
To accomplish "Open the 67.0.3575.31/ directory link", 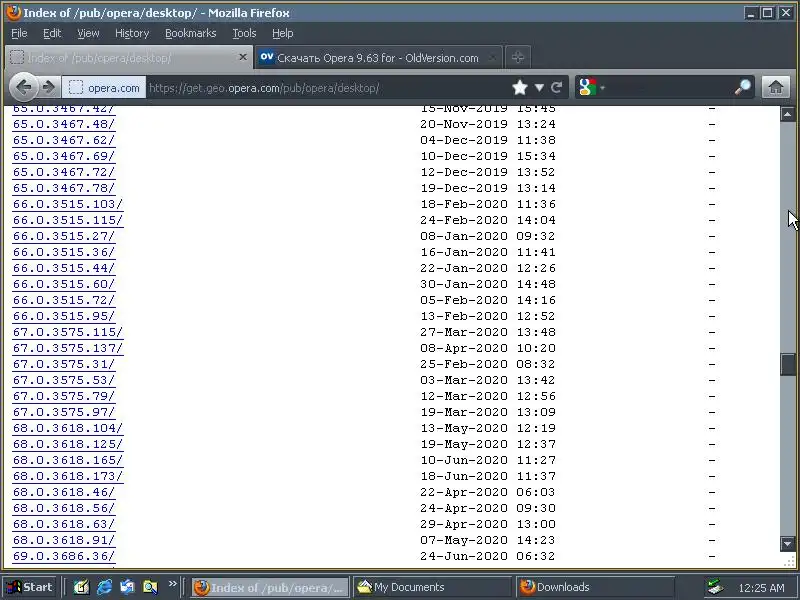I will pyautogui.click(x=64, y=364).
